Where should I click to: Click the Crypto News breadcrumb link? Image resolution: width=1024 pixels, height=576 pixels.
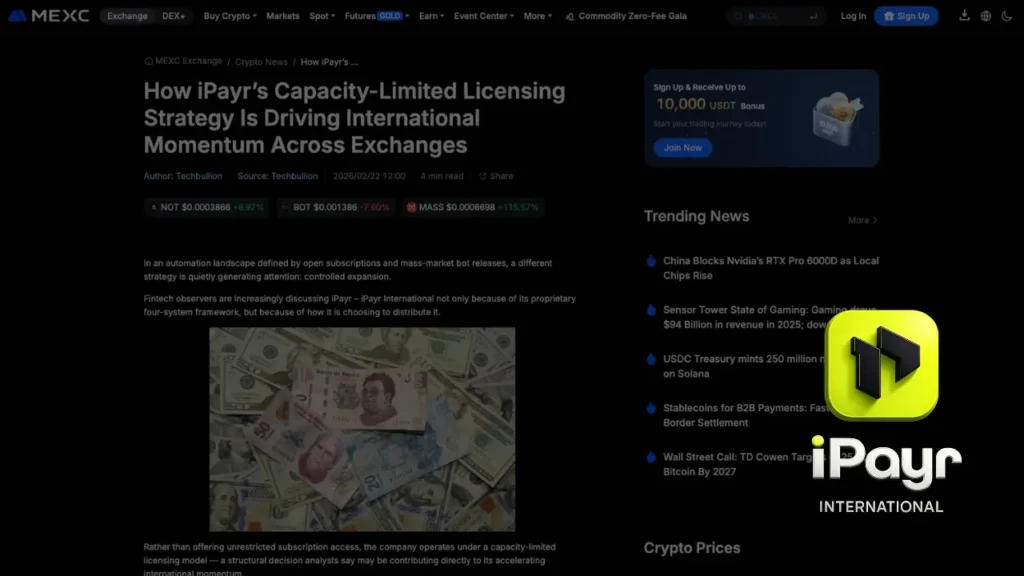pyautogui.click(x=261, y=61)
